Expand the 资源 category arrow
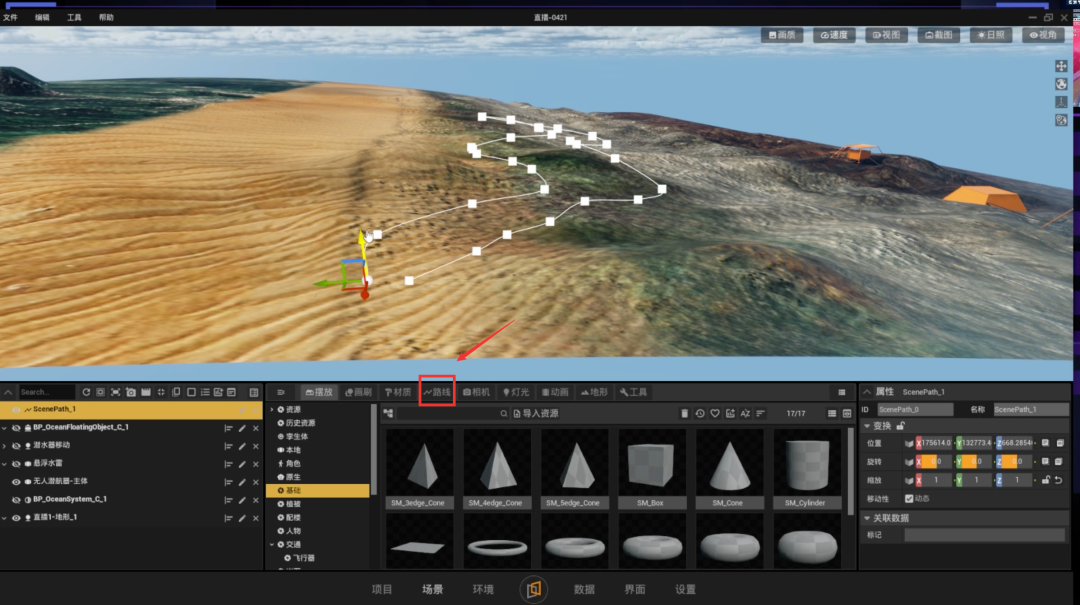 click(272, 409)
